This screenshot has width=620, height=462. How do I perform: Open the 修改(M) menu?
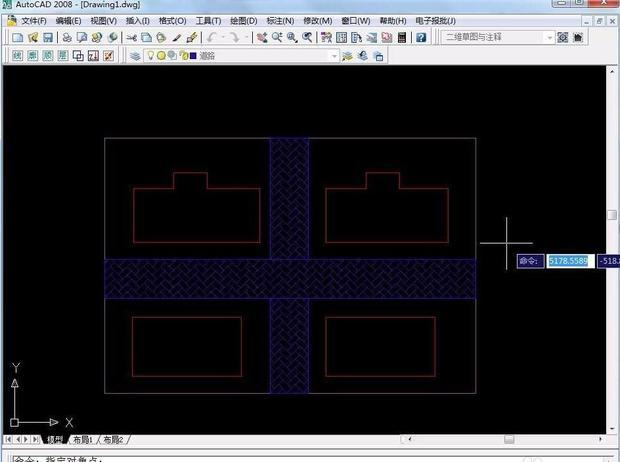pos(318,20)
